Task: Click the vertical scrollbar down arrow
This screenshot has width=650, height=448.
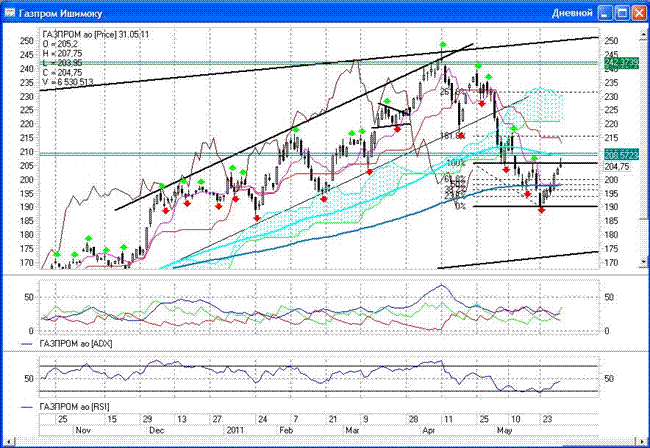Action: click(x=643, y=262)
